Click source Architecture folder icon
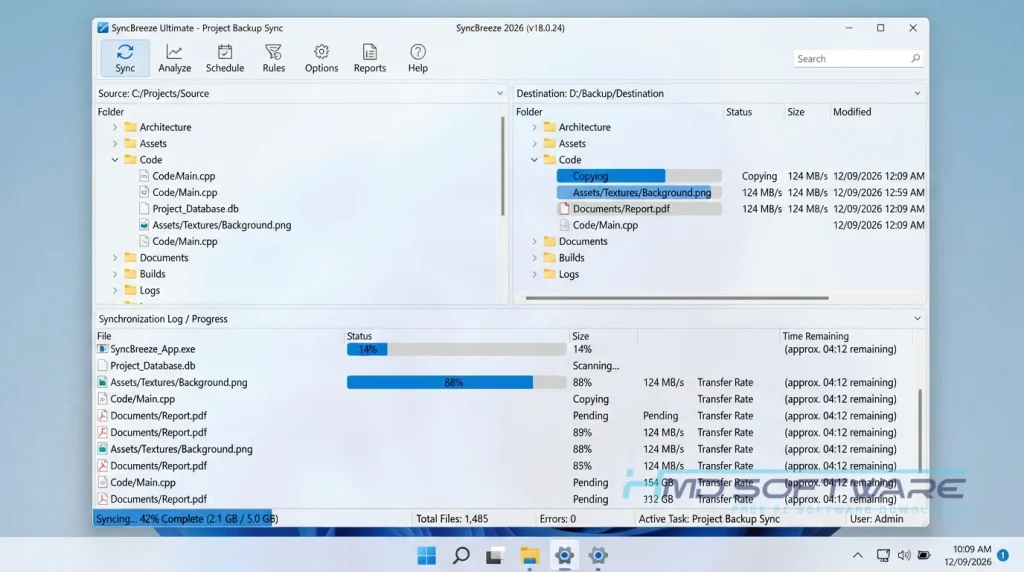 point(131,127)
